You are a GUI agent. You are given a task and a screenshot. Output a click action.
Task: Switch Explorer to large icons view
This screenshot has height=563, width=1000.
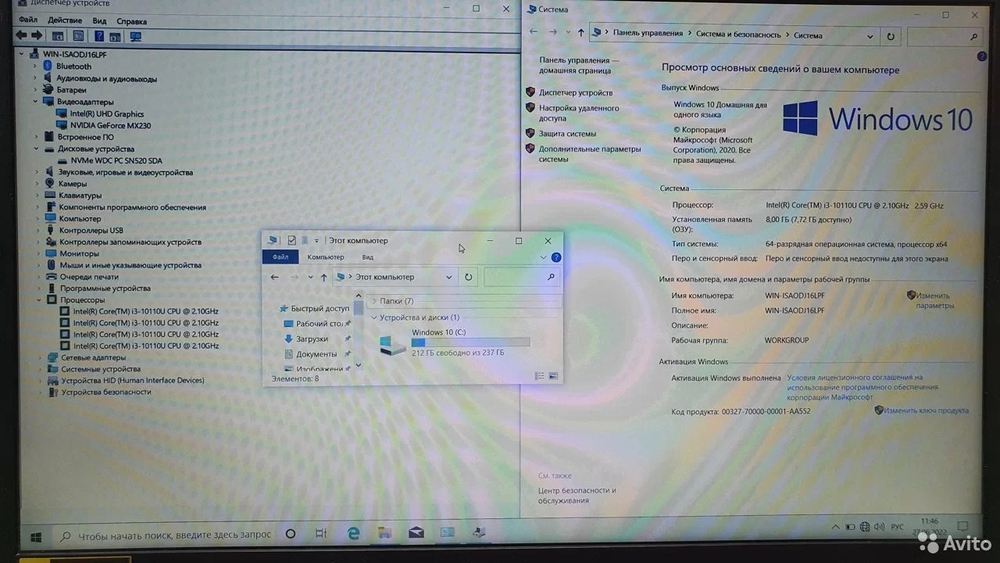(553, 376)
